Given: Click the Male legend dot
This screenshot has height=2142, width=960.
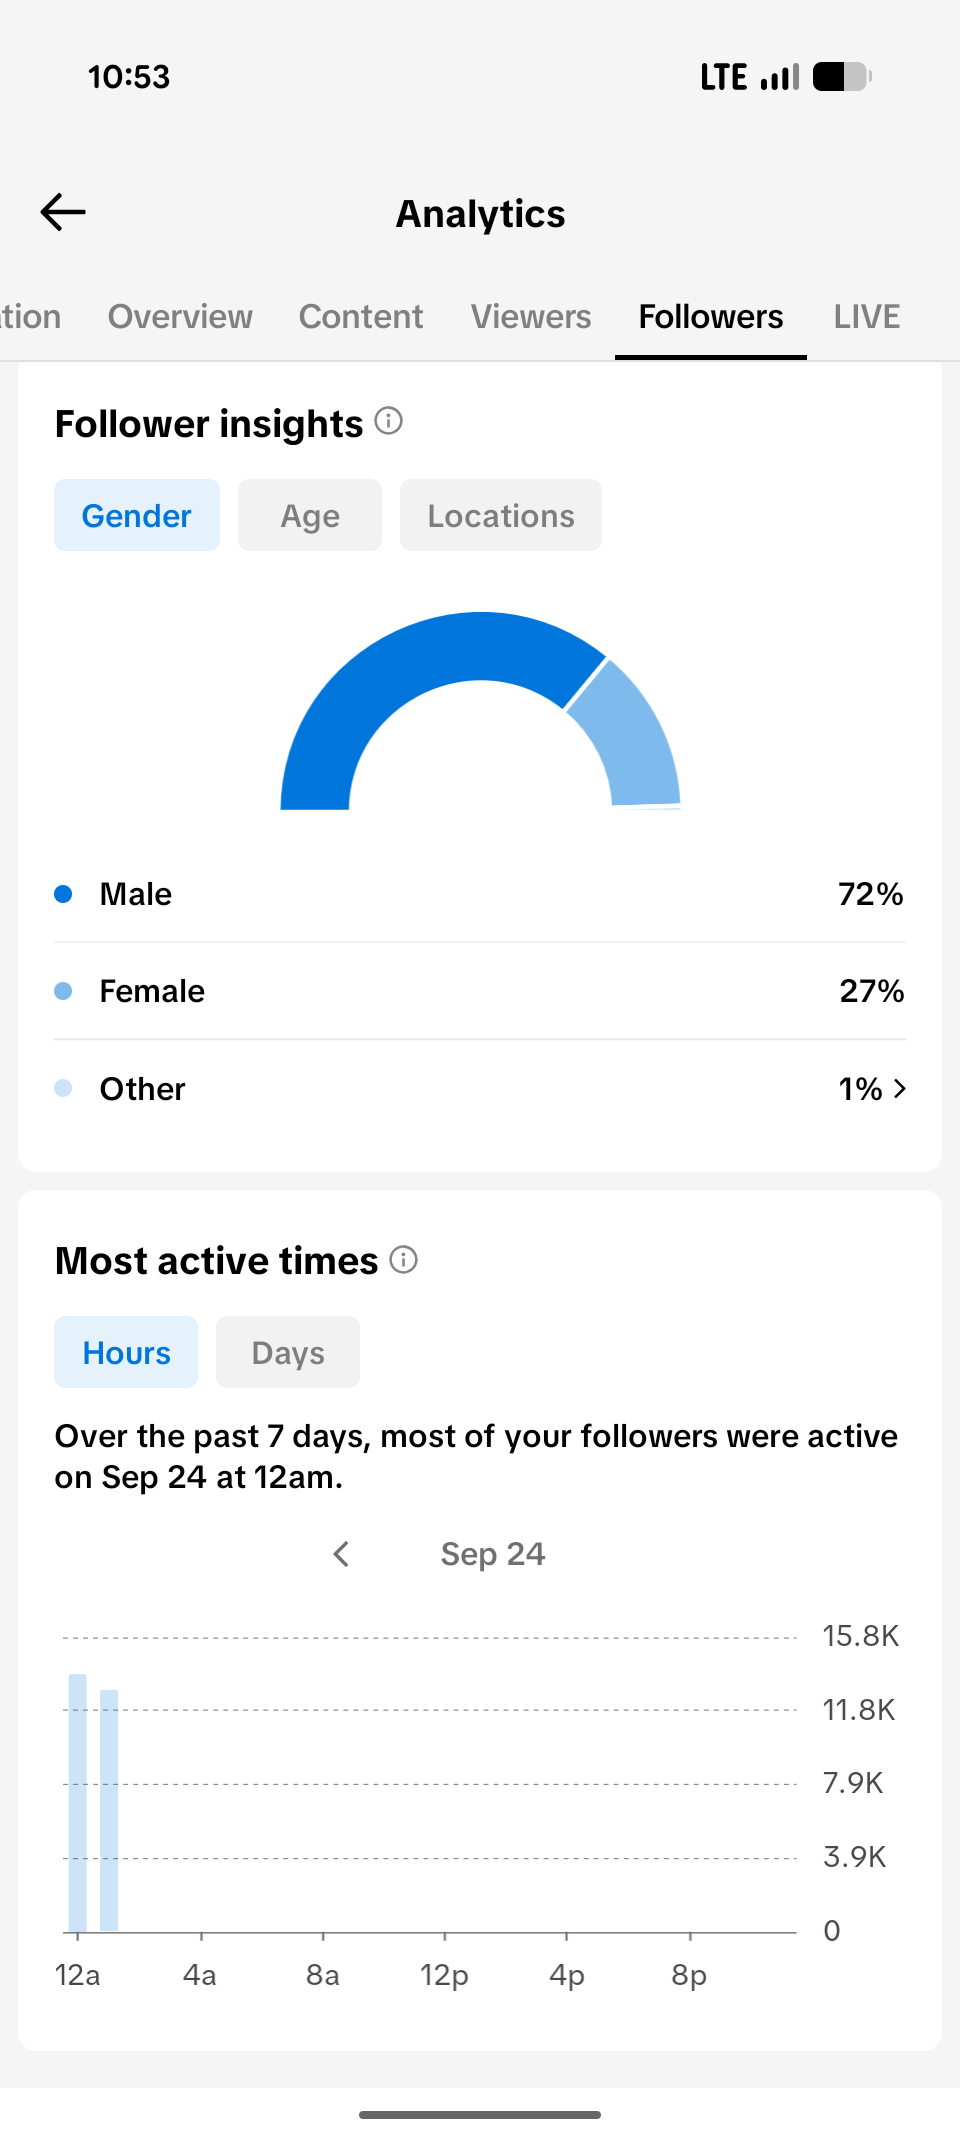Looking at the screenshot, I should (63, 894).
